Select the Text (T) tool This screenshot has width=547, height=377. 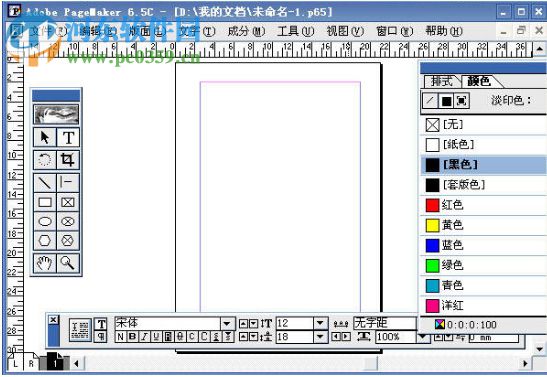tap(68, 137)
